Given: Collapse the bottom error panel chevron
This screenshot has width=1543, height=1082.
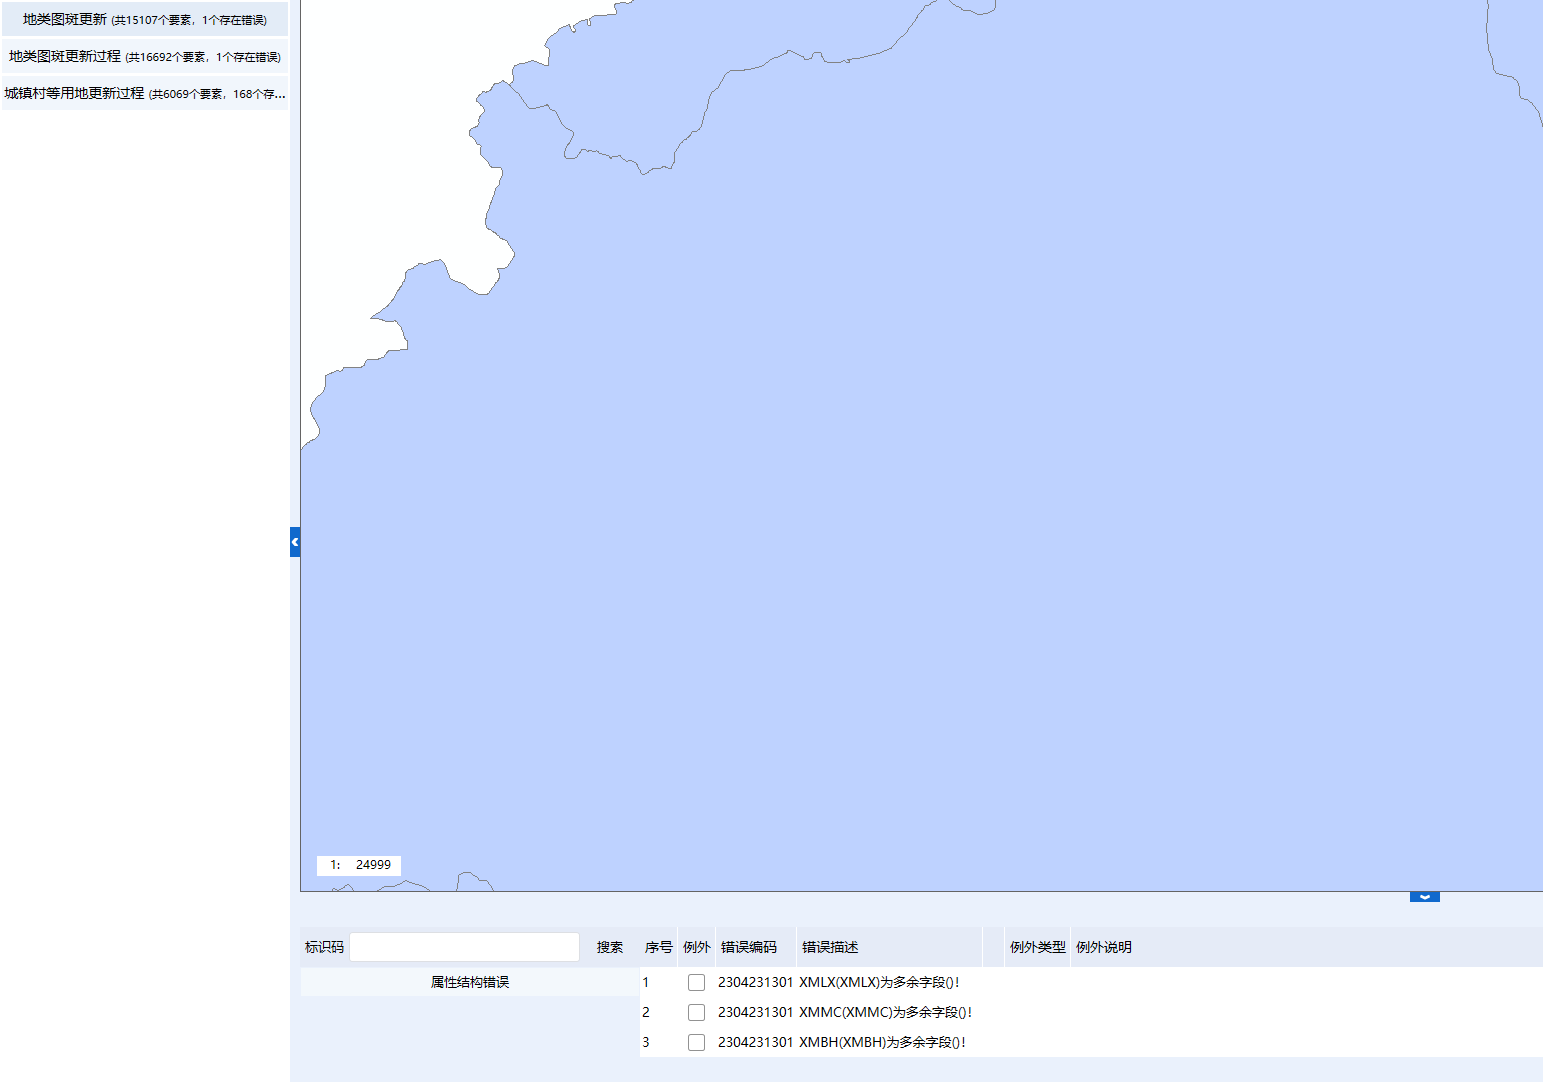Looking at the screenshot, I should (1424, 897).
